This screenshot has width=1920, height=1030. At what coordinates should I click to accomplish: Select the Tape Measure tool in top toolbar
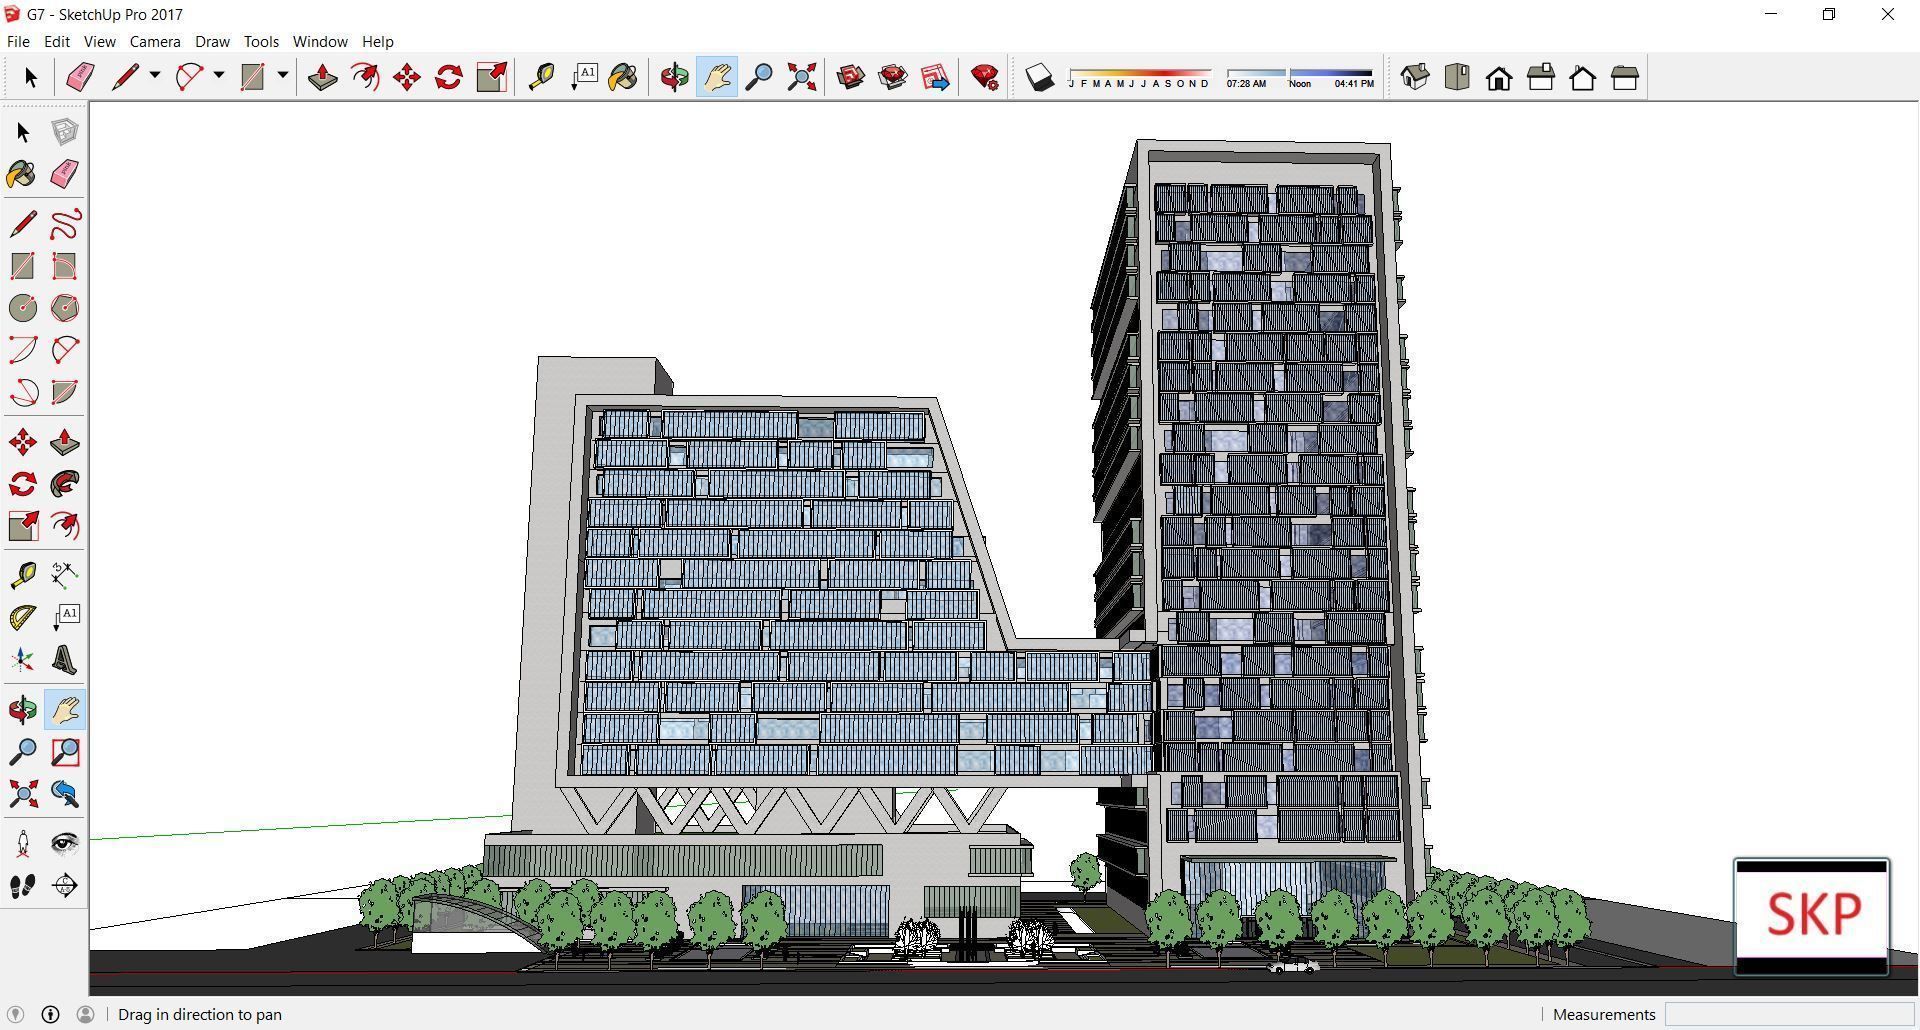click(x=541, y=77)
